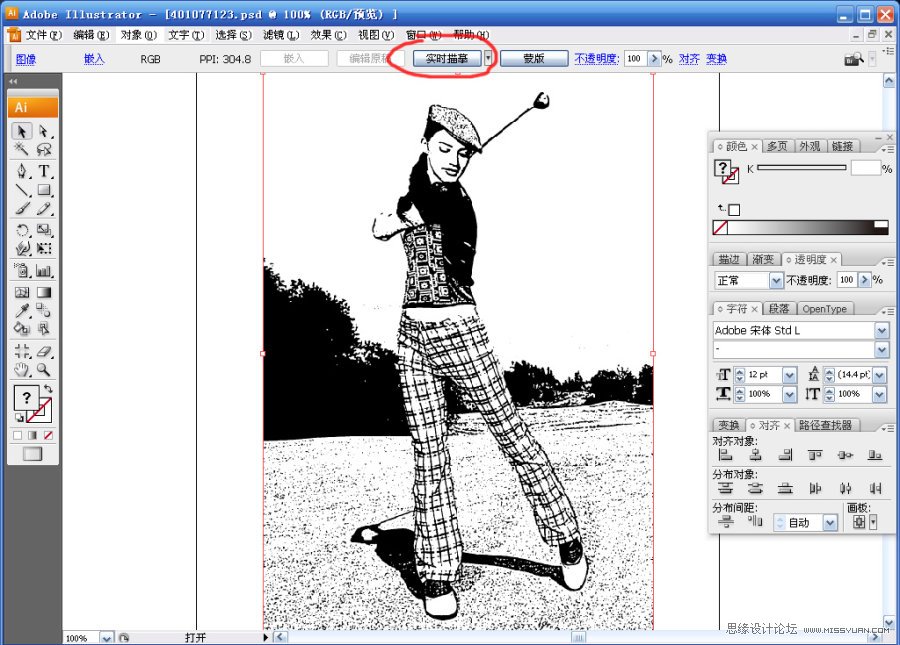Open the Adobe 宋体 font family dropdown
The image size is (900, 645).
coord(881,330)
